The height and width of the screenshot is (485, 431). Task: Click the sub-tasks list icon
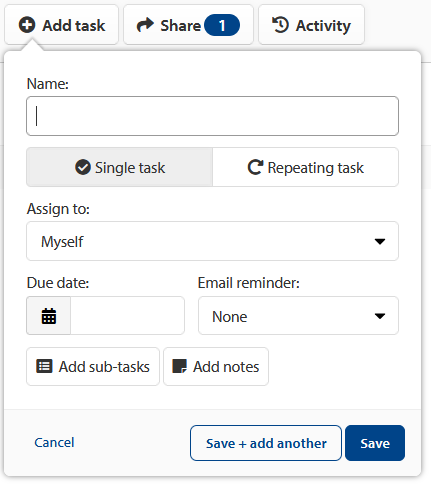pyautogui.click(x=44, y=366)
